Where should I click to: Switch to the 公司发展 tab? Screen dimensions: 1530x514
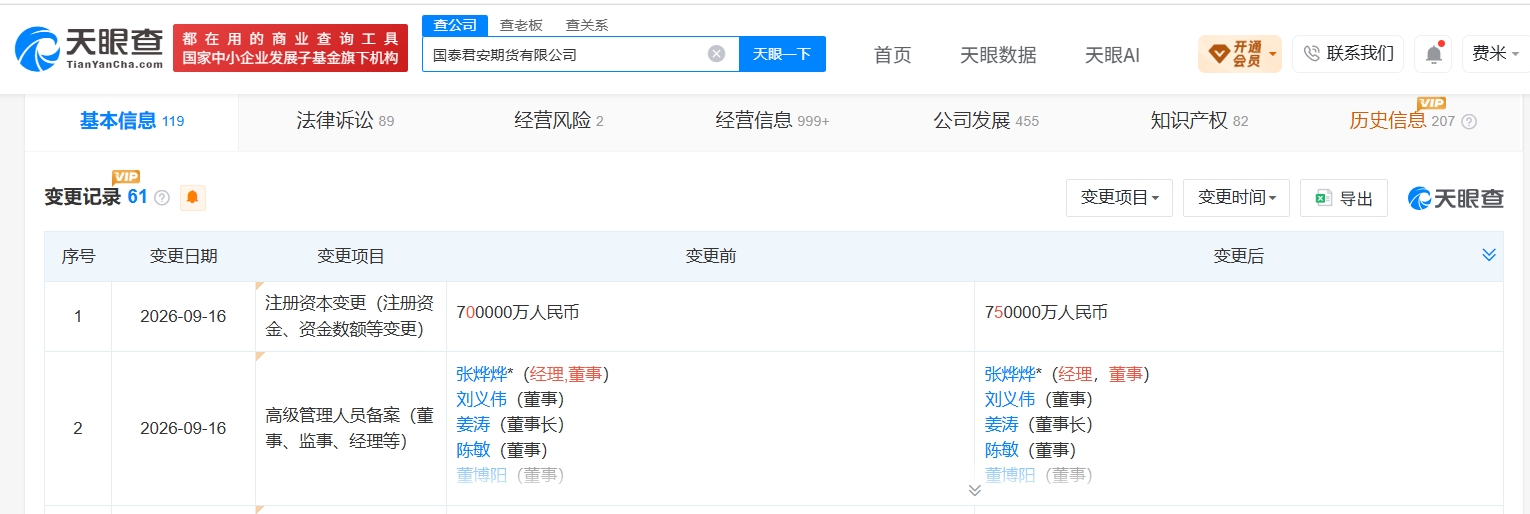coord(986,121)
